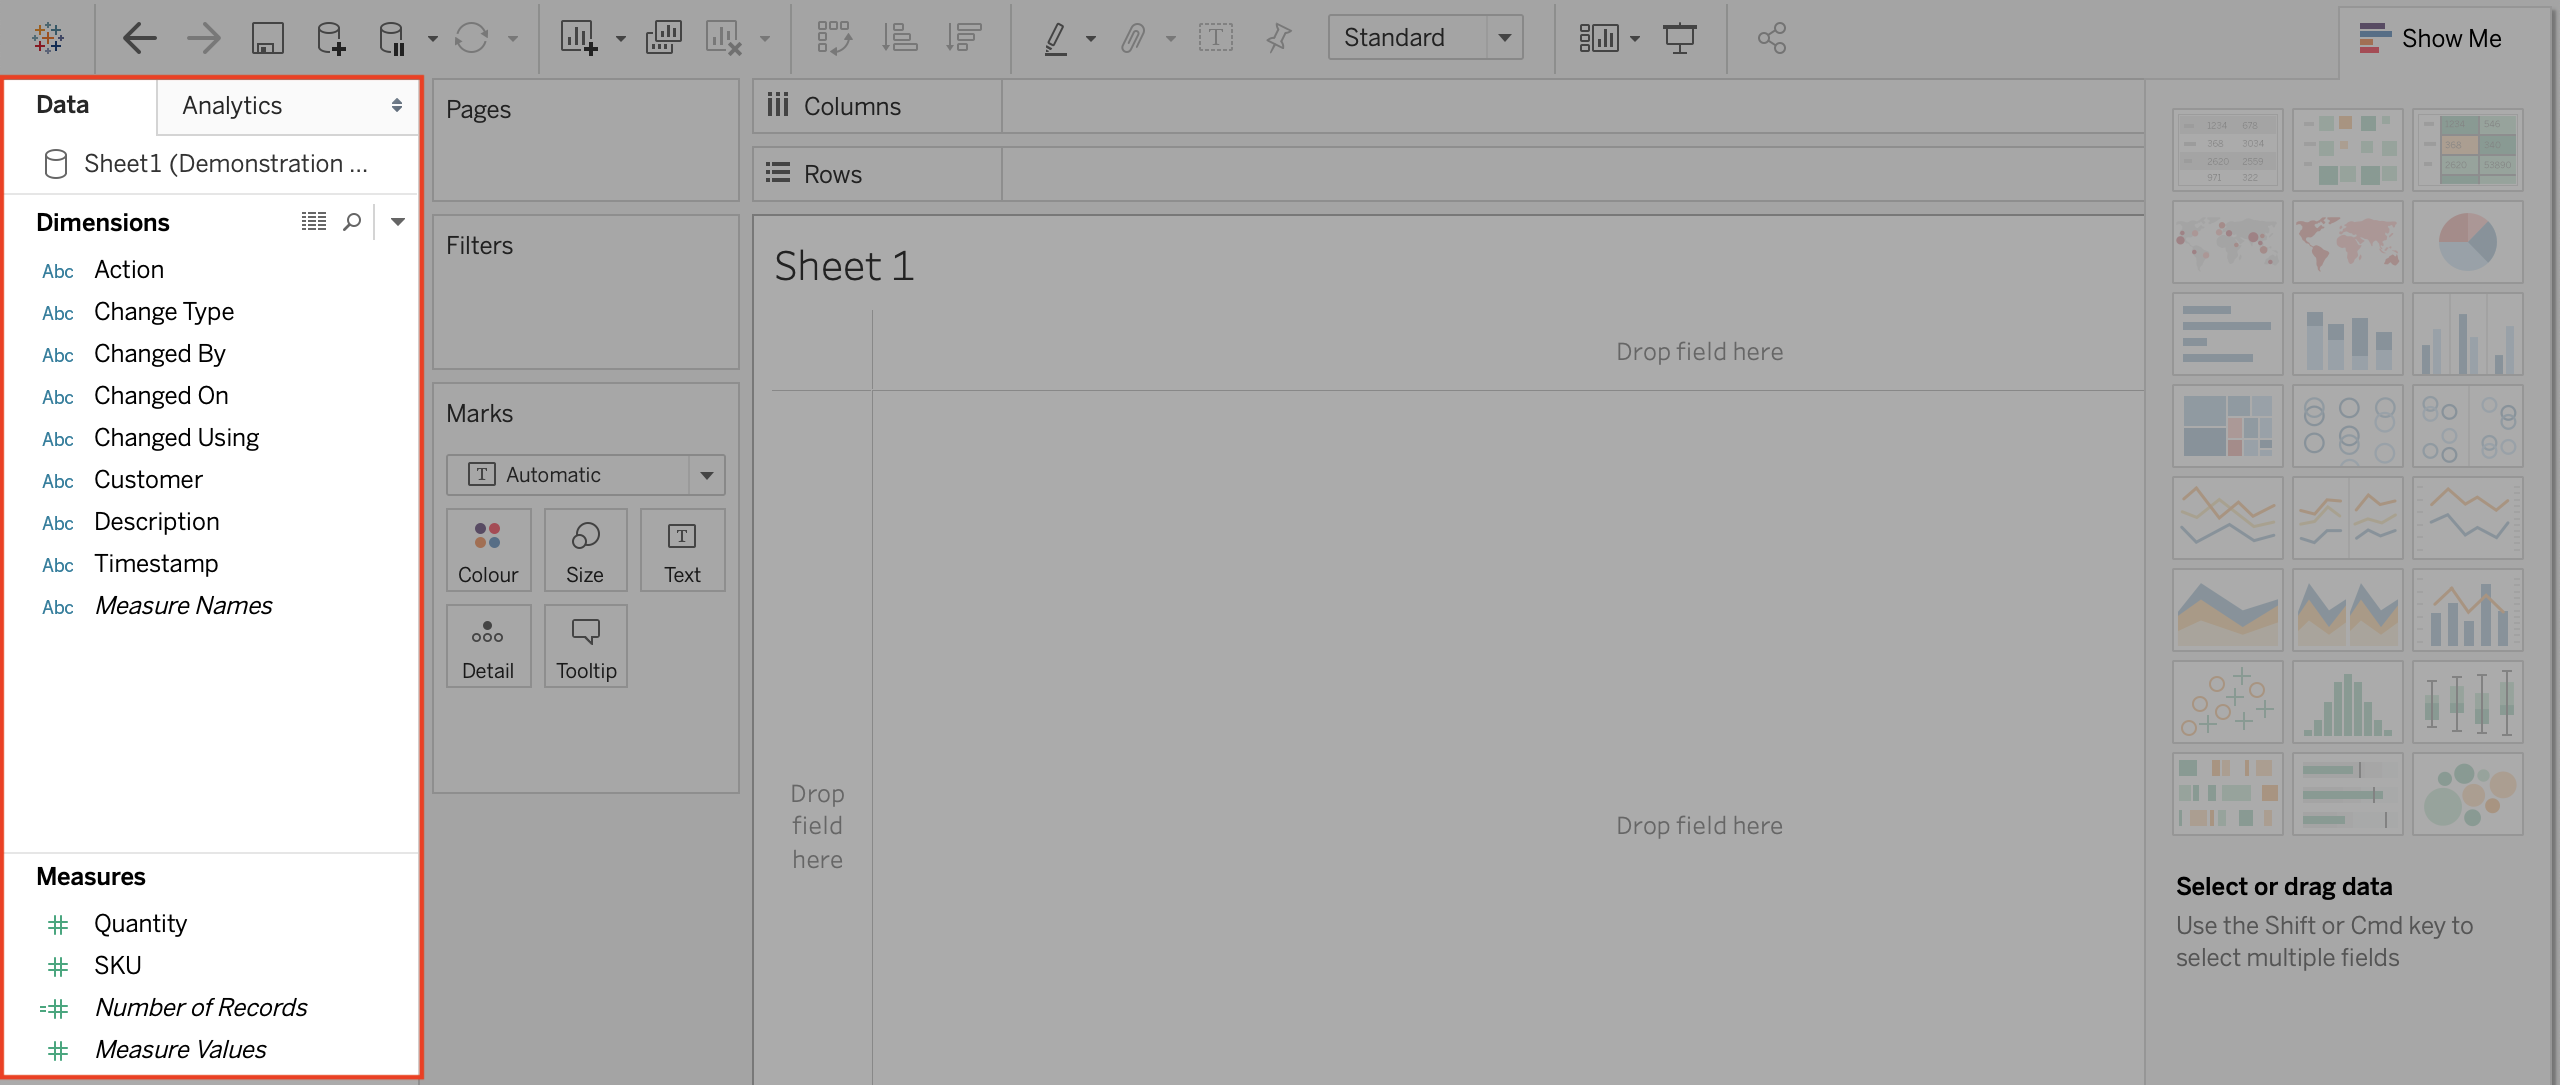Select the Data tab
The image size is (2560, 1085).
(62, 105)
